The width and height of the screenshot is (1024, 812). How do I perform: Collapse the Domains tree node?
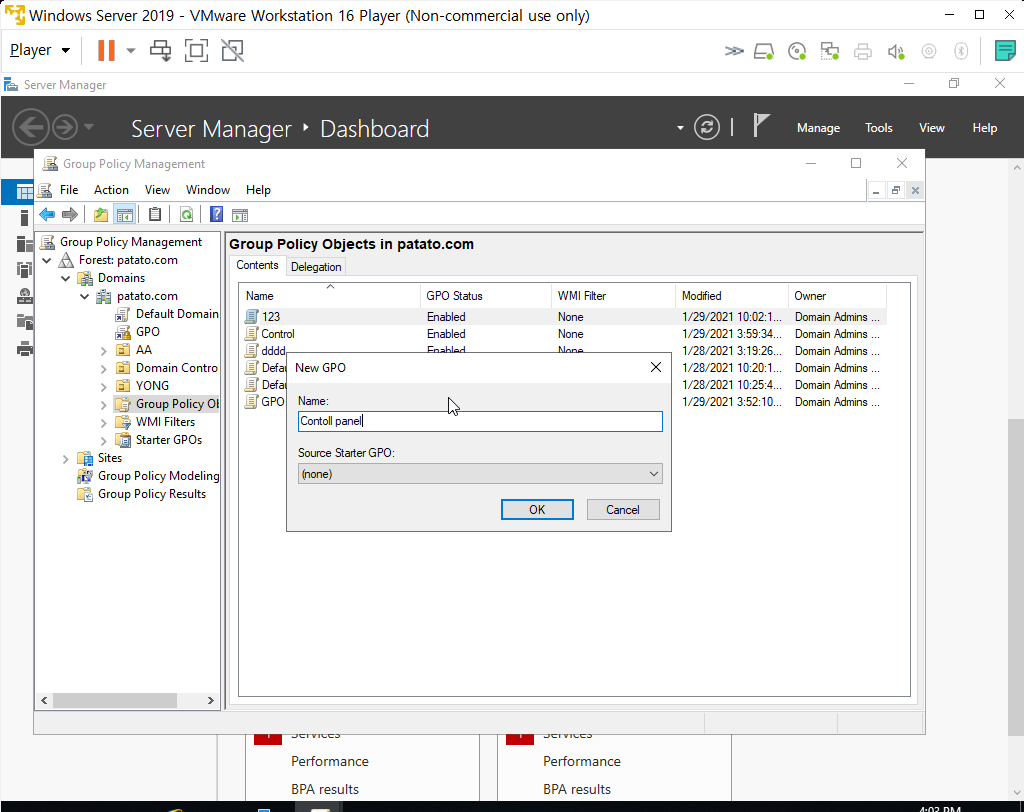(65, 278)
